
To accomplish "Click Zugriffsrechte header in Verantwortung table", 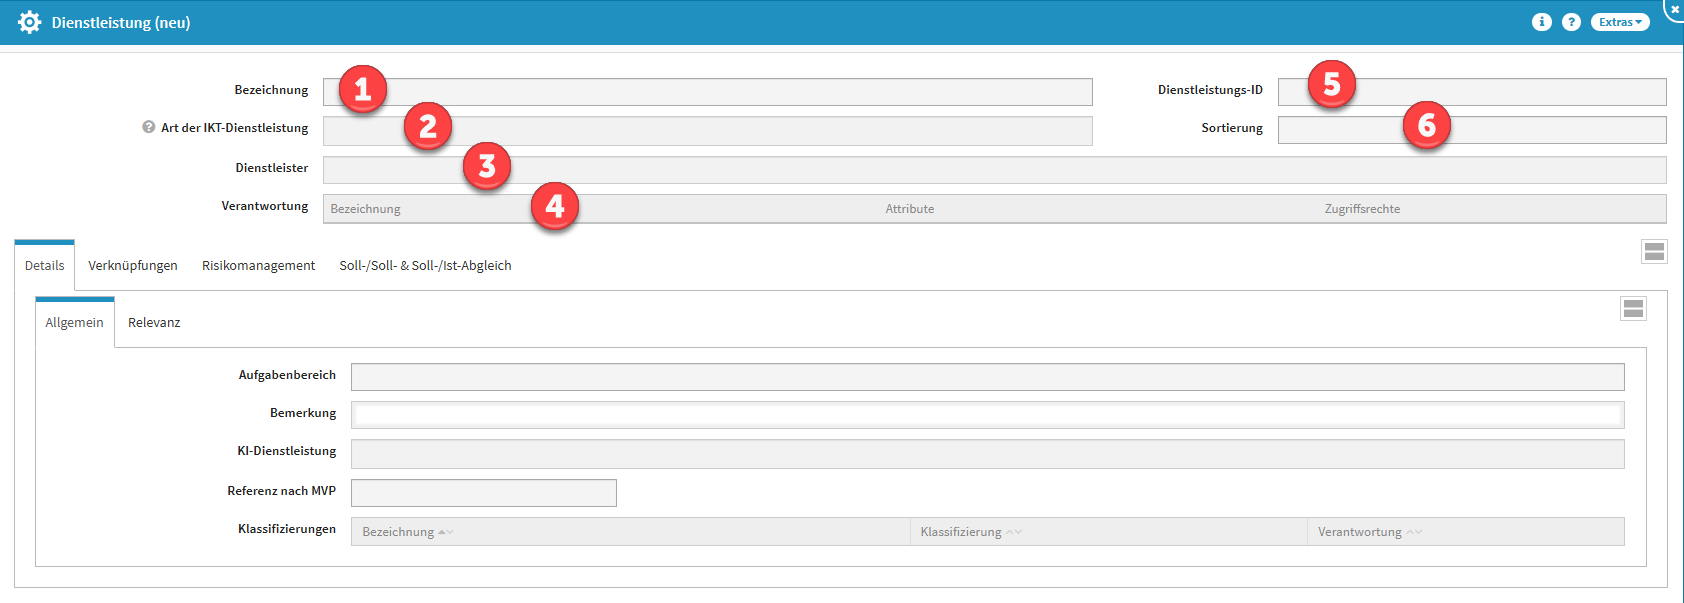I will pyautogui.click(x=1362, y=209).
